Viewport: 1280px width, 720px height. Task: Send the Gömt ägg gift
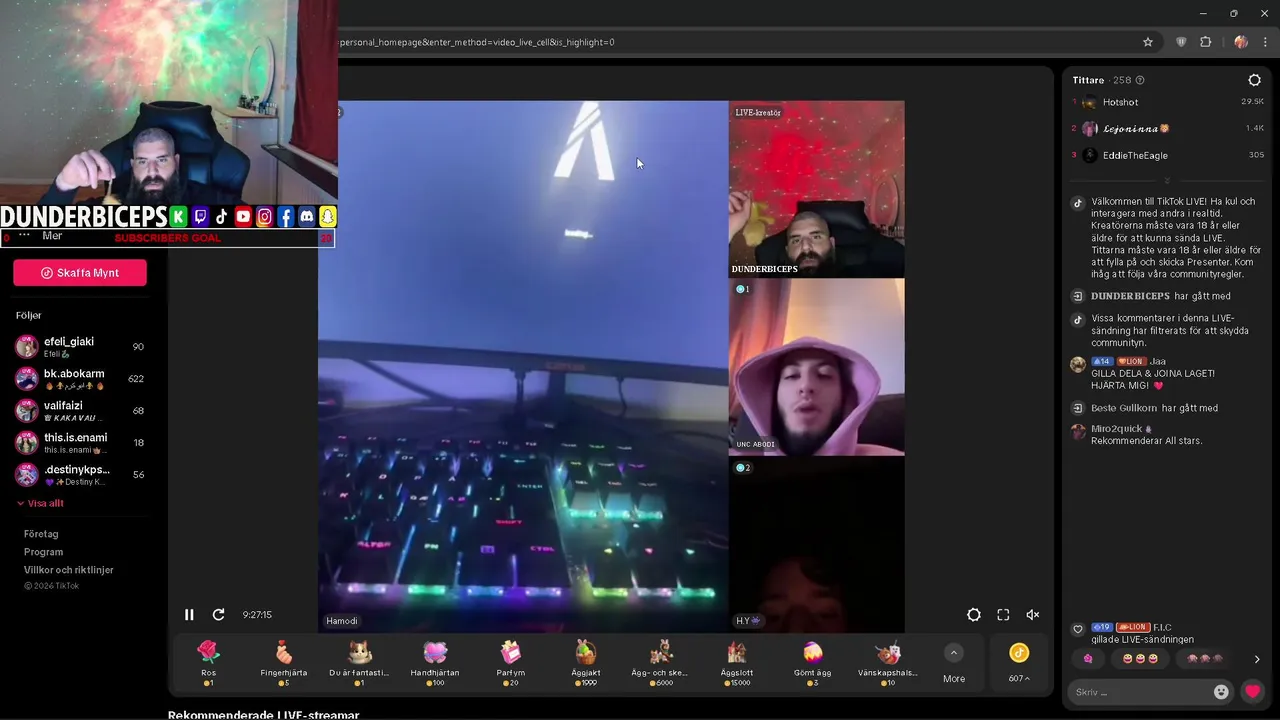(812, 663)
